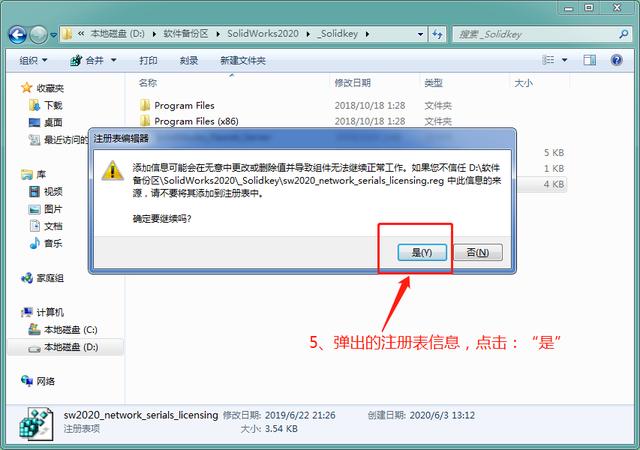Viewport: 640px width, 450px height.
Task: Click the 网络 icon in sidebar
Action: coord(27,381)
